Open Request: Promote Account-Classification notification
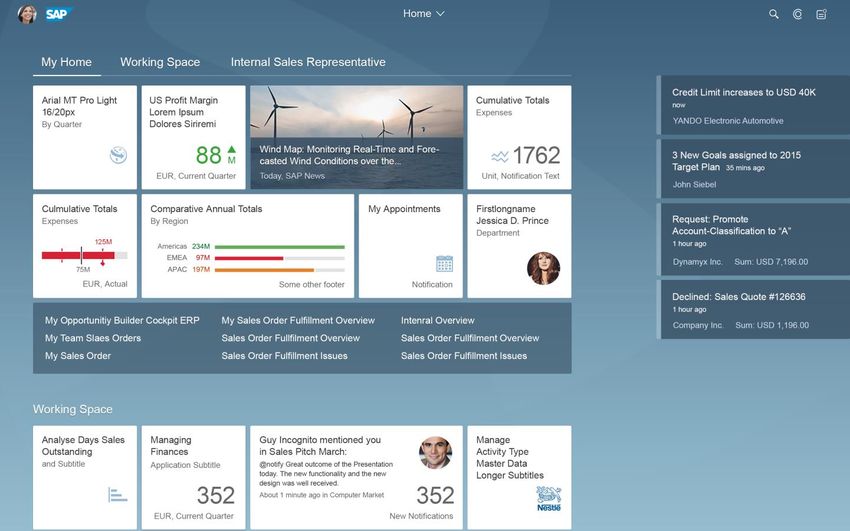 pos(754,239)
